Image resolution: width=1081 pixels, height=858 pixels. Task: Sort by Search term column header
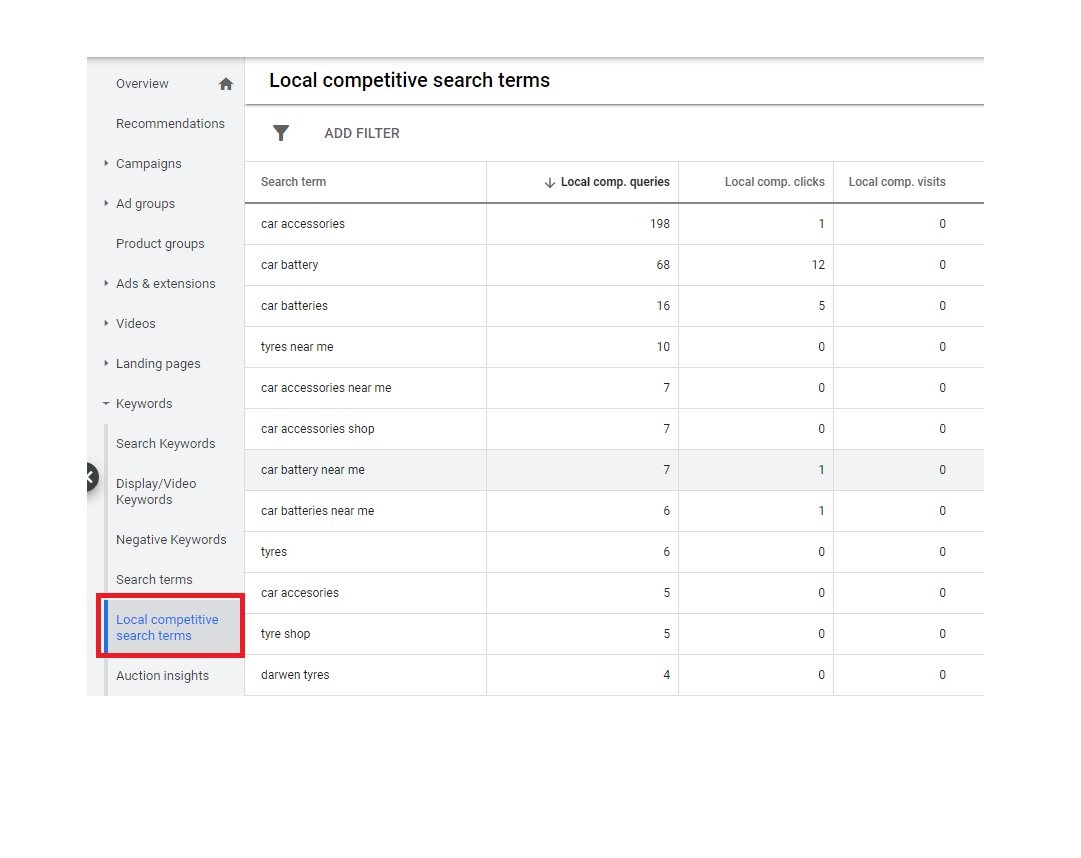(294, 182)
